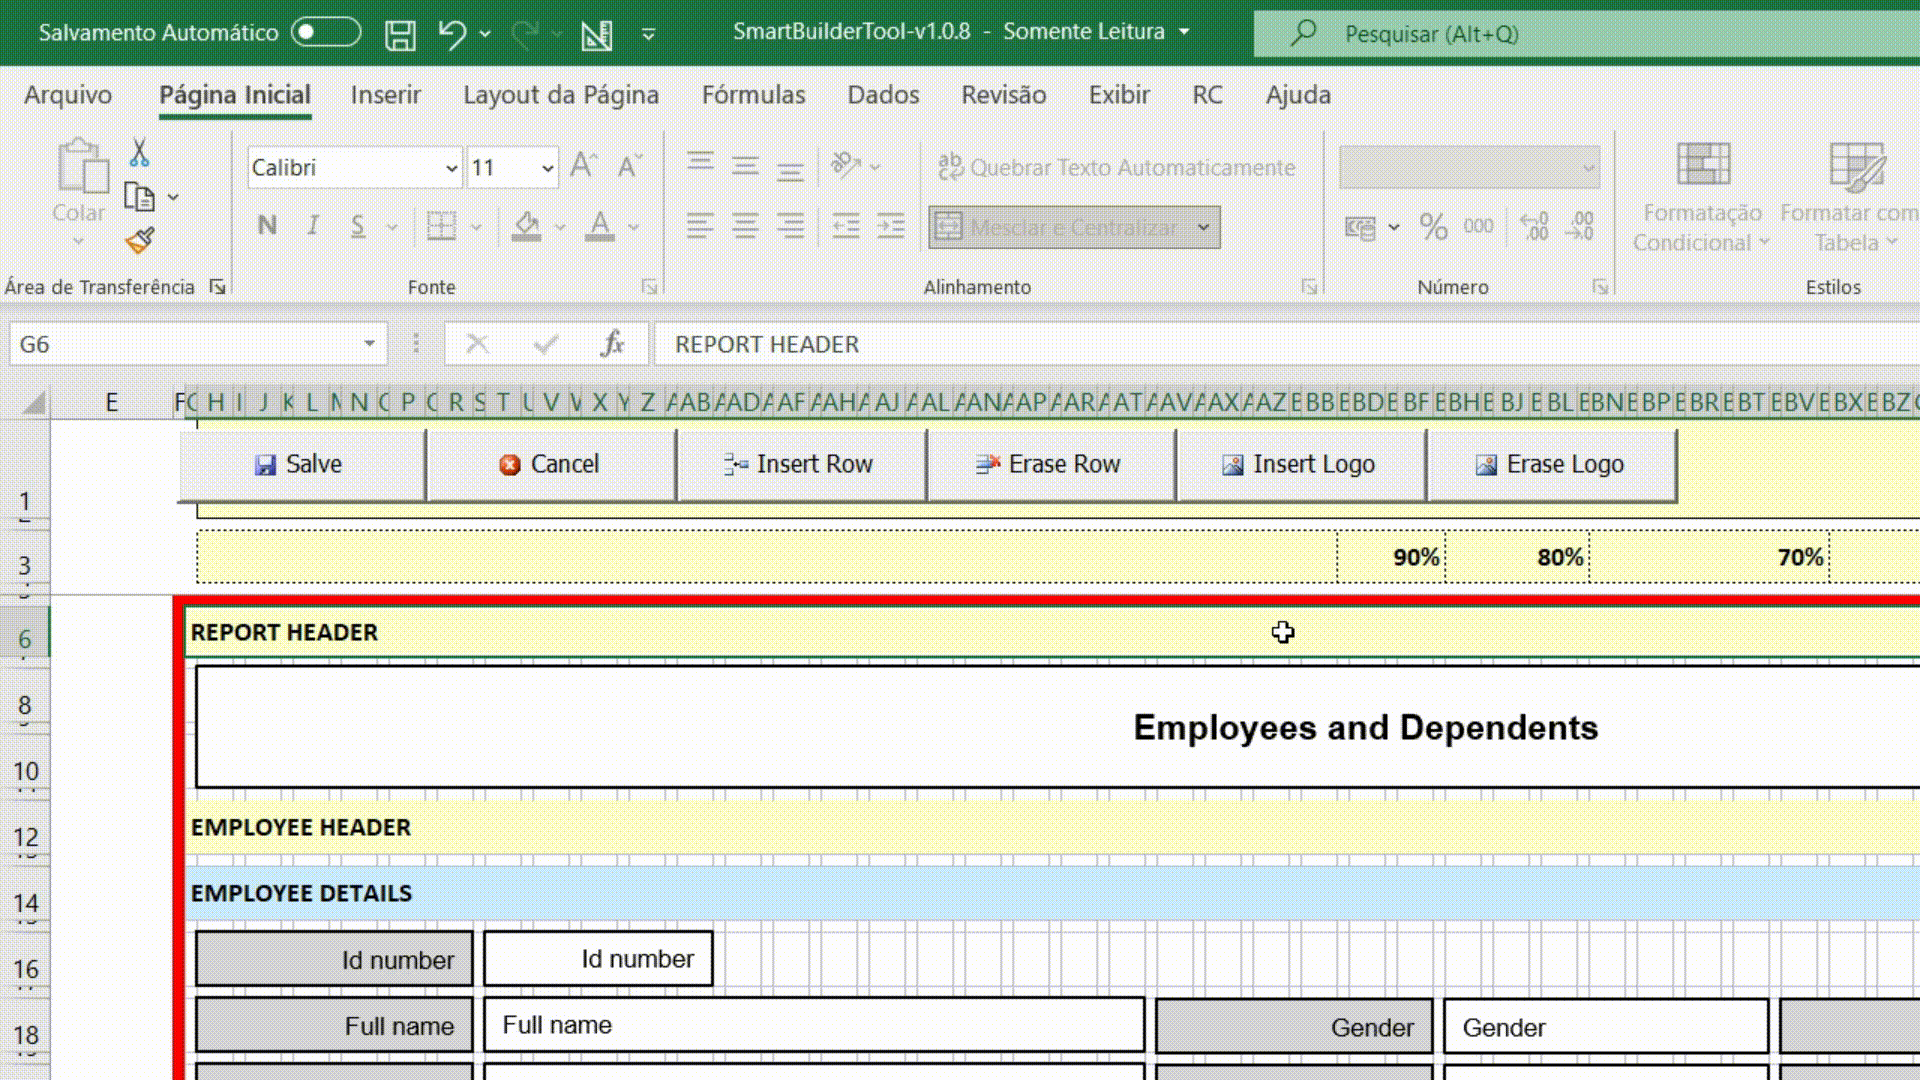Click the Cut scissors icon
Screen dimensions: 1920x1080
pyautogui.click(x=139, y=153)
